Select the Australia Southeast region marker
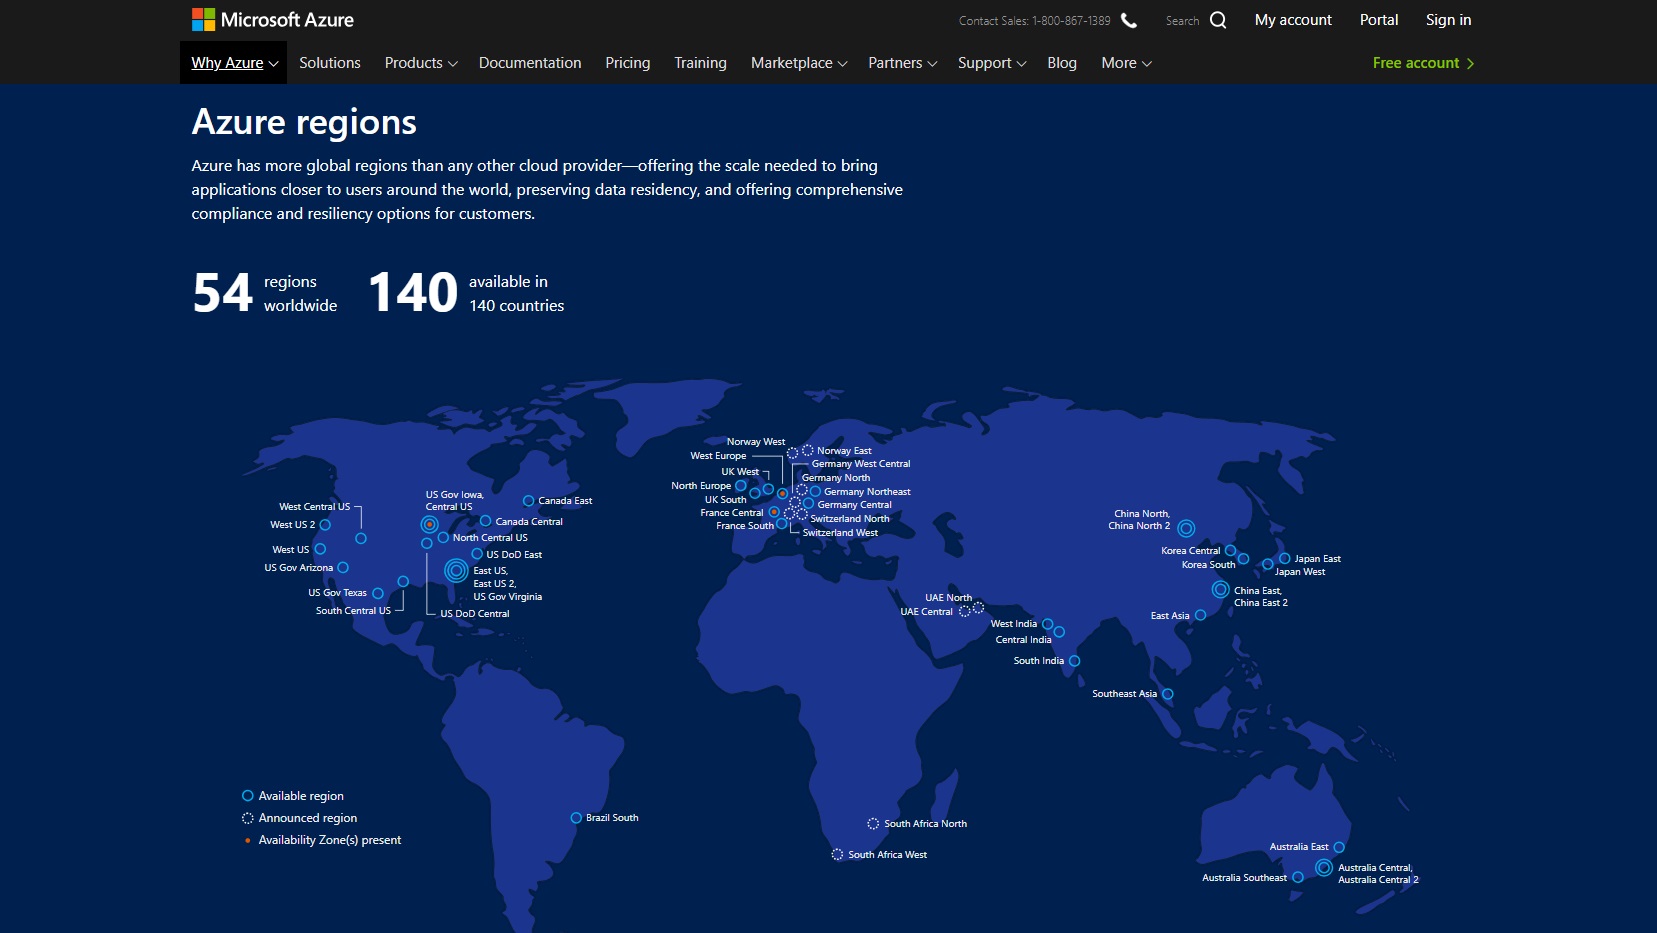 1298,877
